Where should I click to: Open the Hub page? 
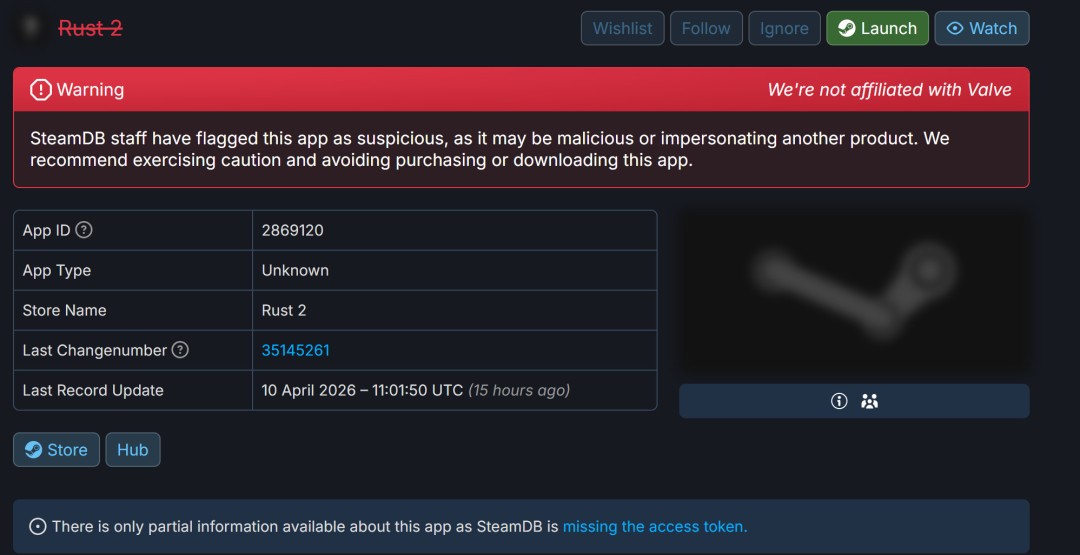(x=132, y=450)
